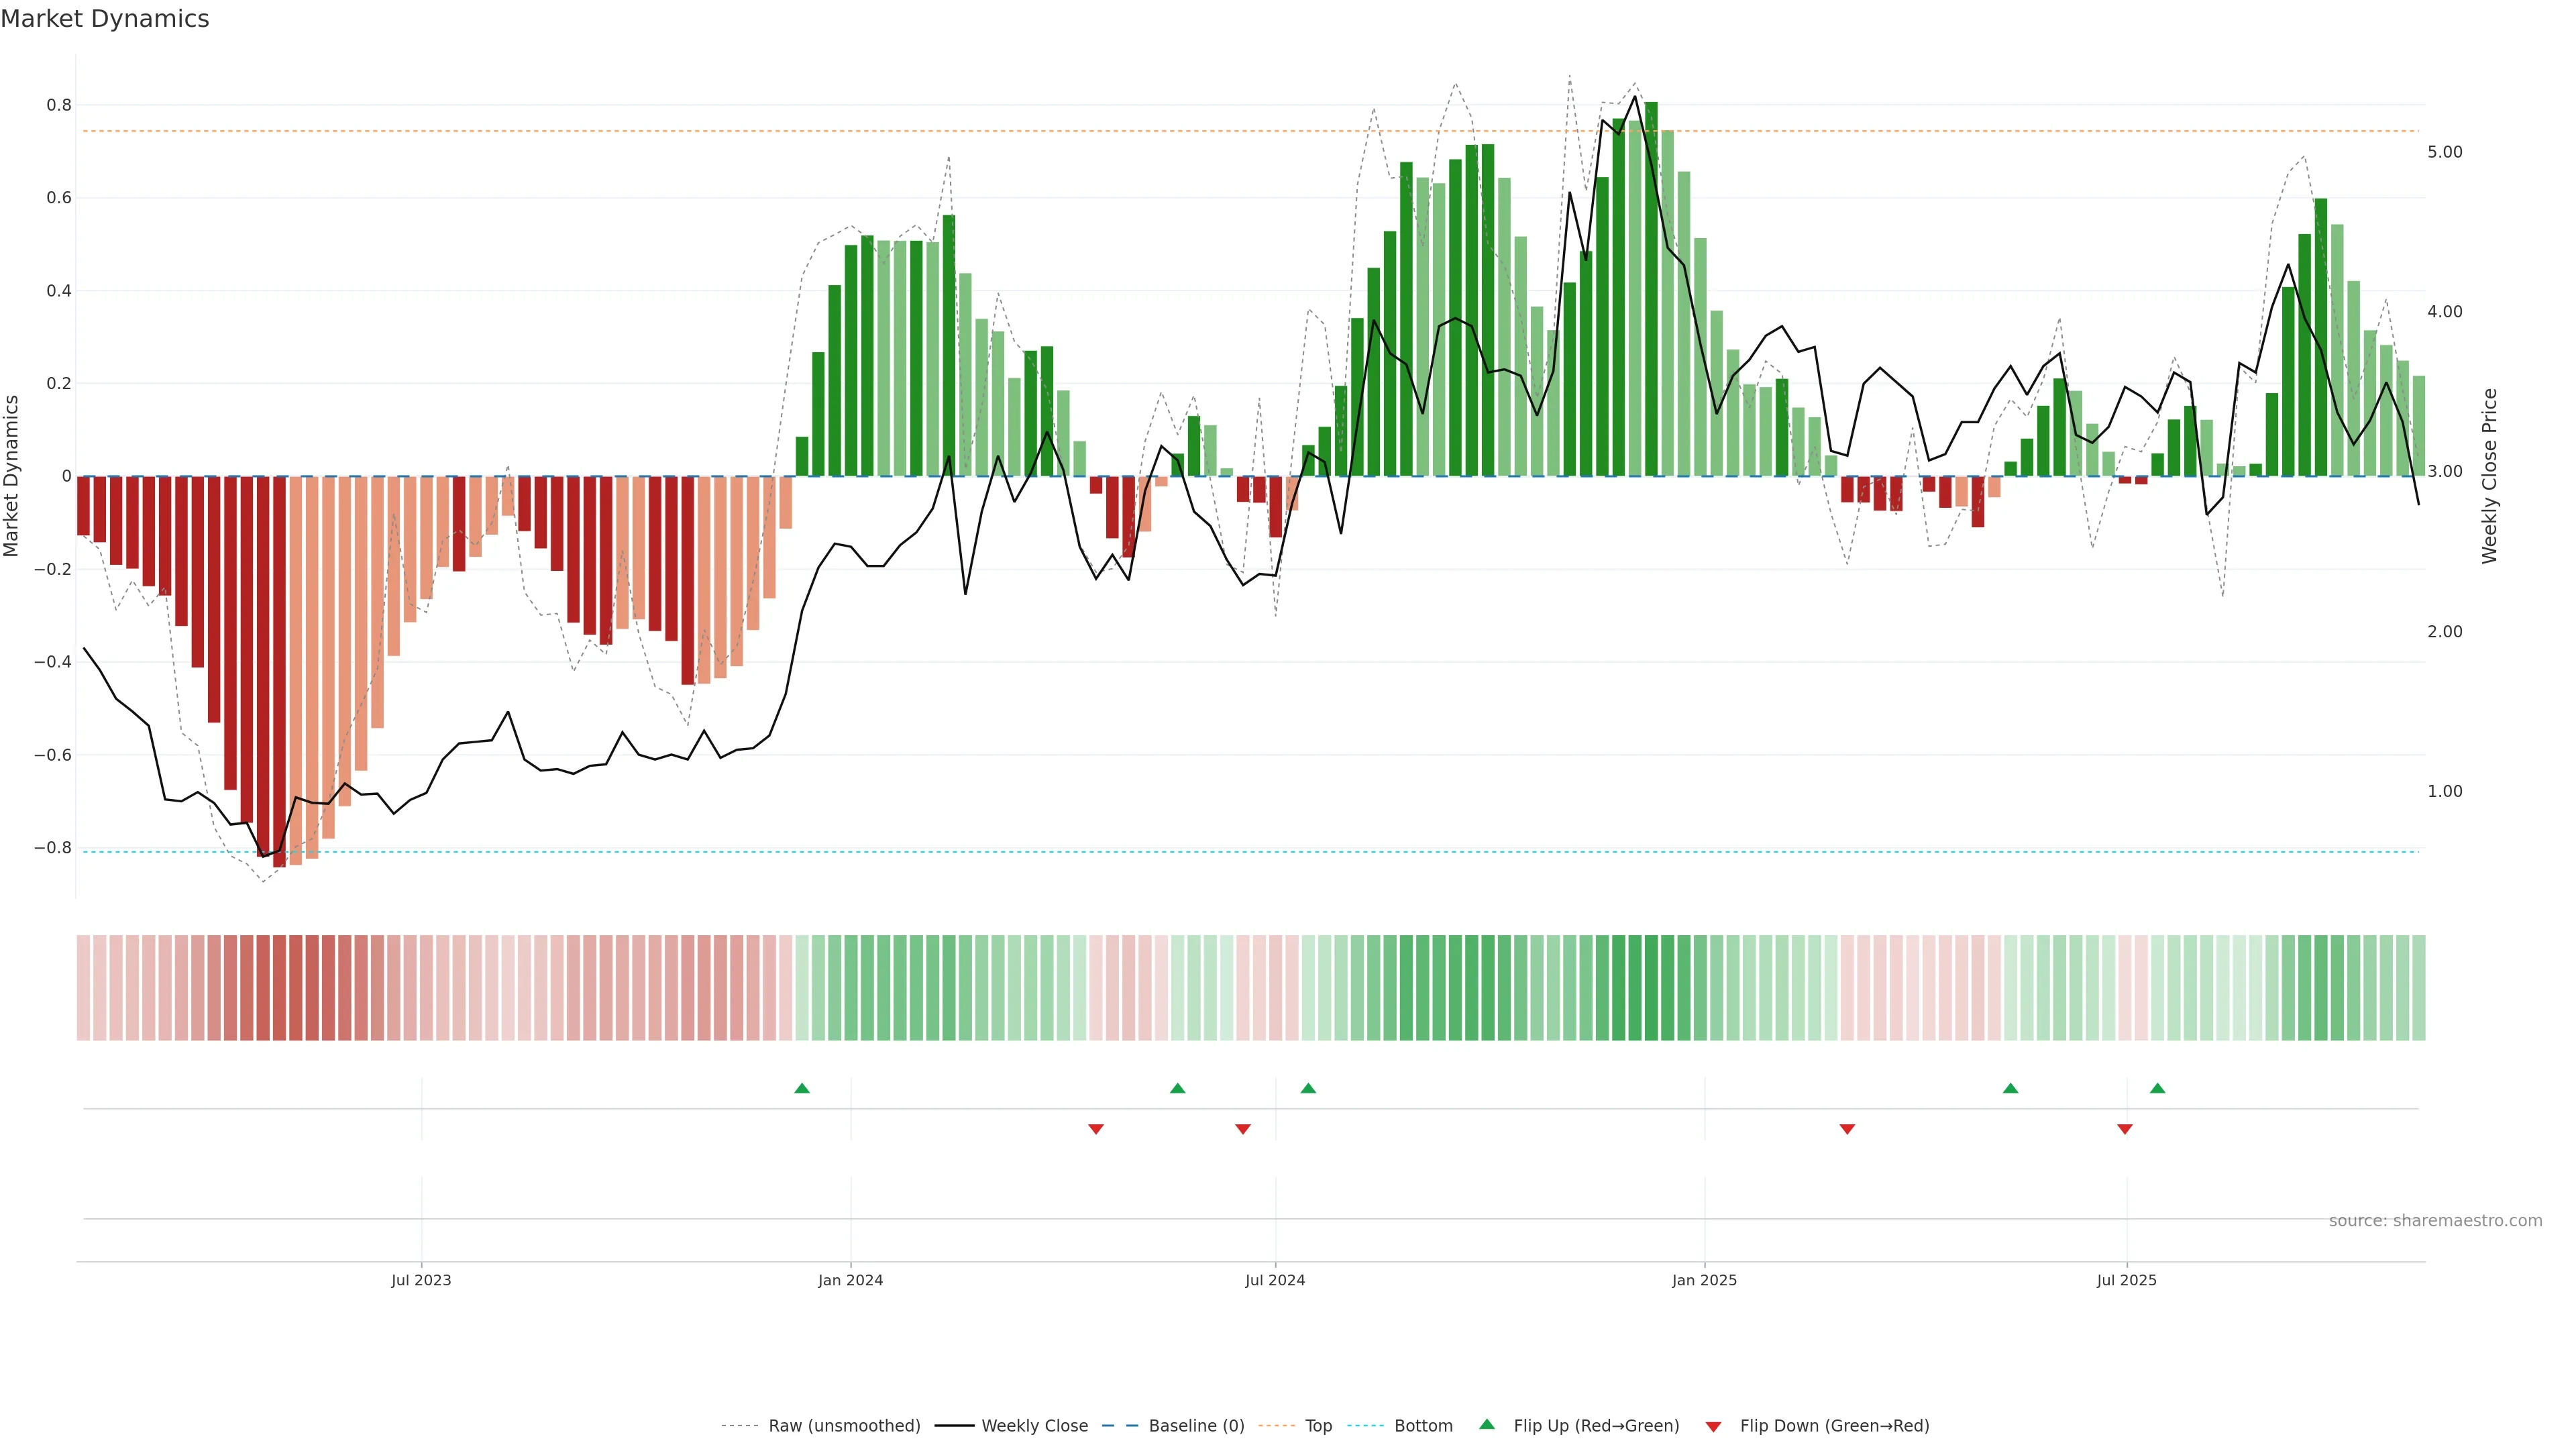The height and width of the screenshot is (1449, 2576).
Task: Click the first green flip-up triangle marker
Action: 801,1088
